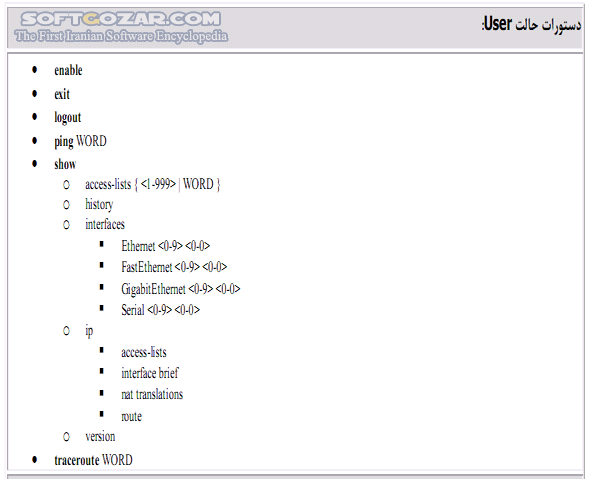Select the GigabitEthernet interface entry
This screenshot has width=590, height=479.
coord(181,289)
